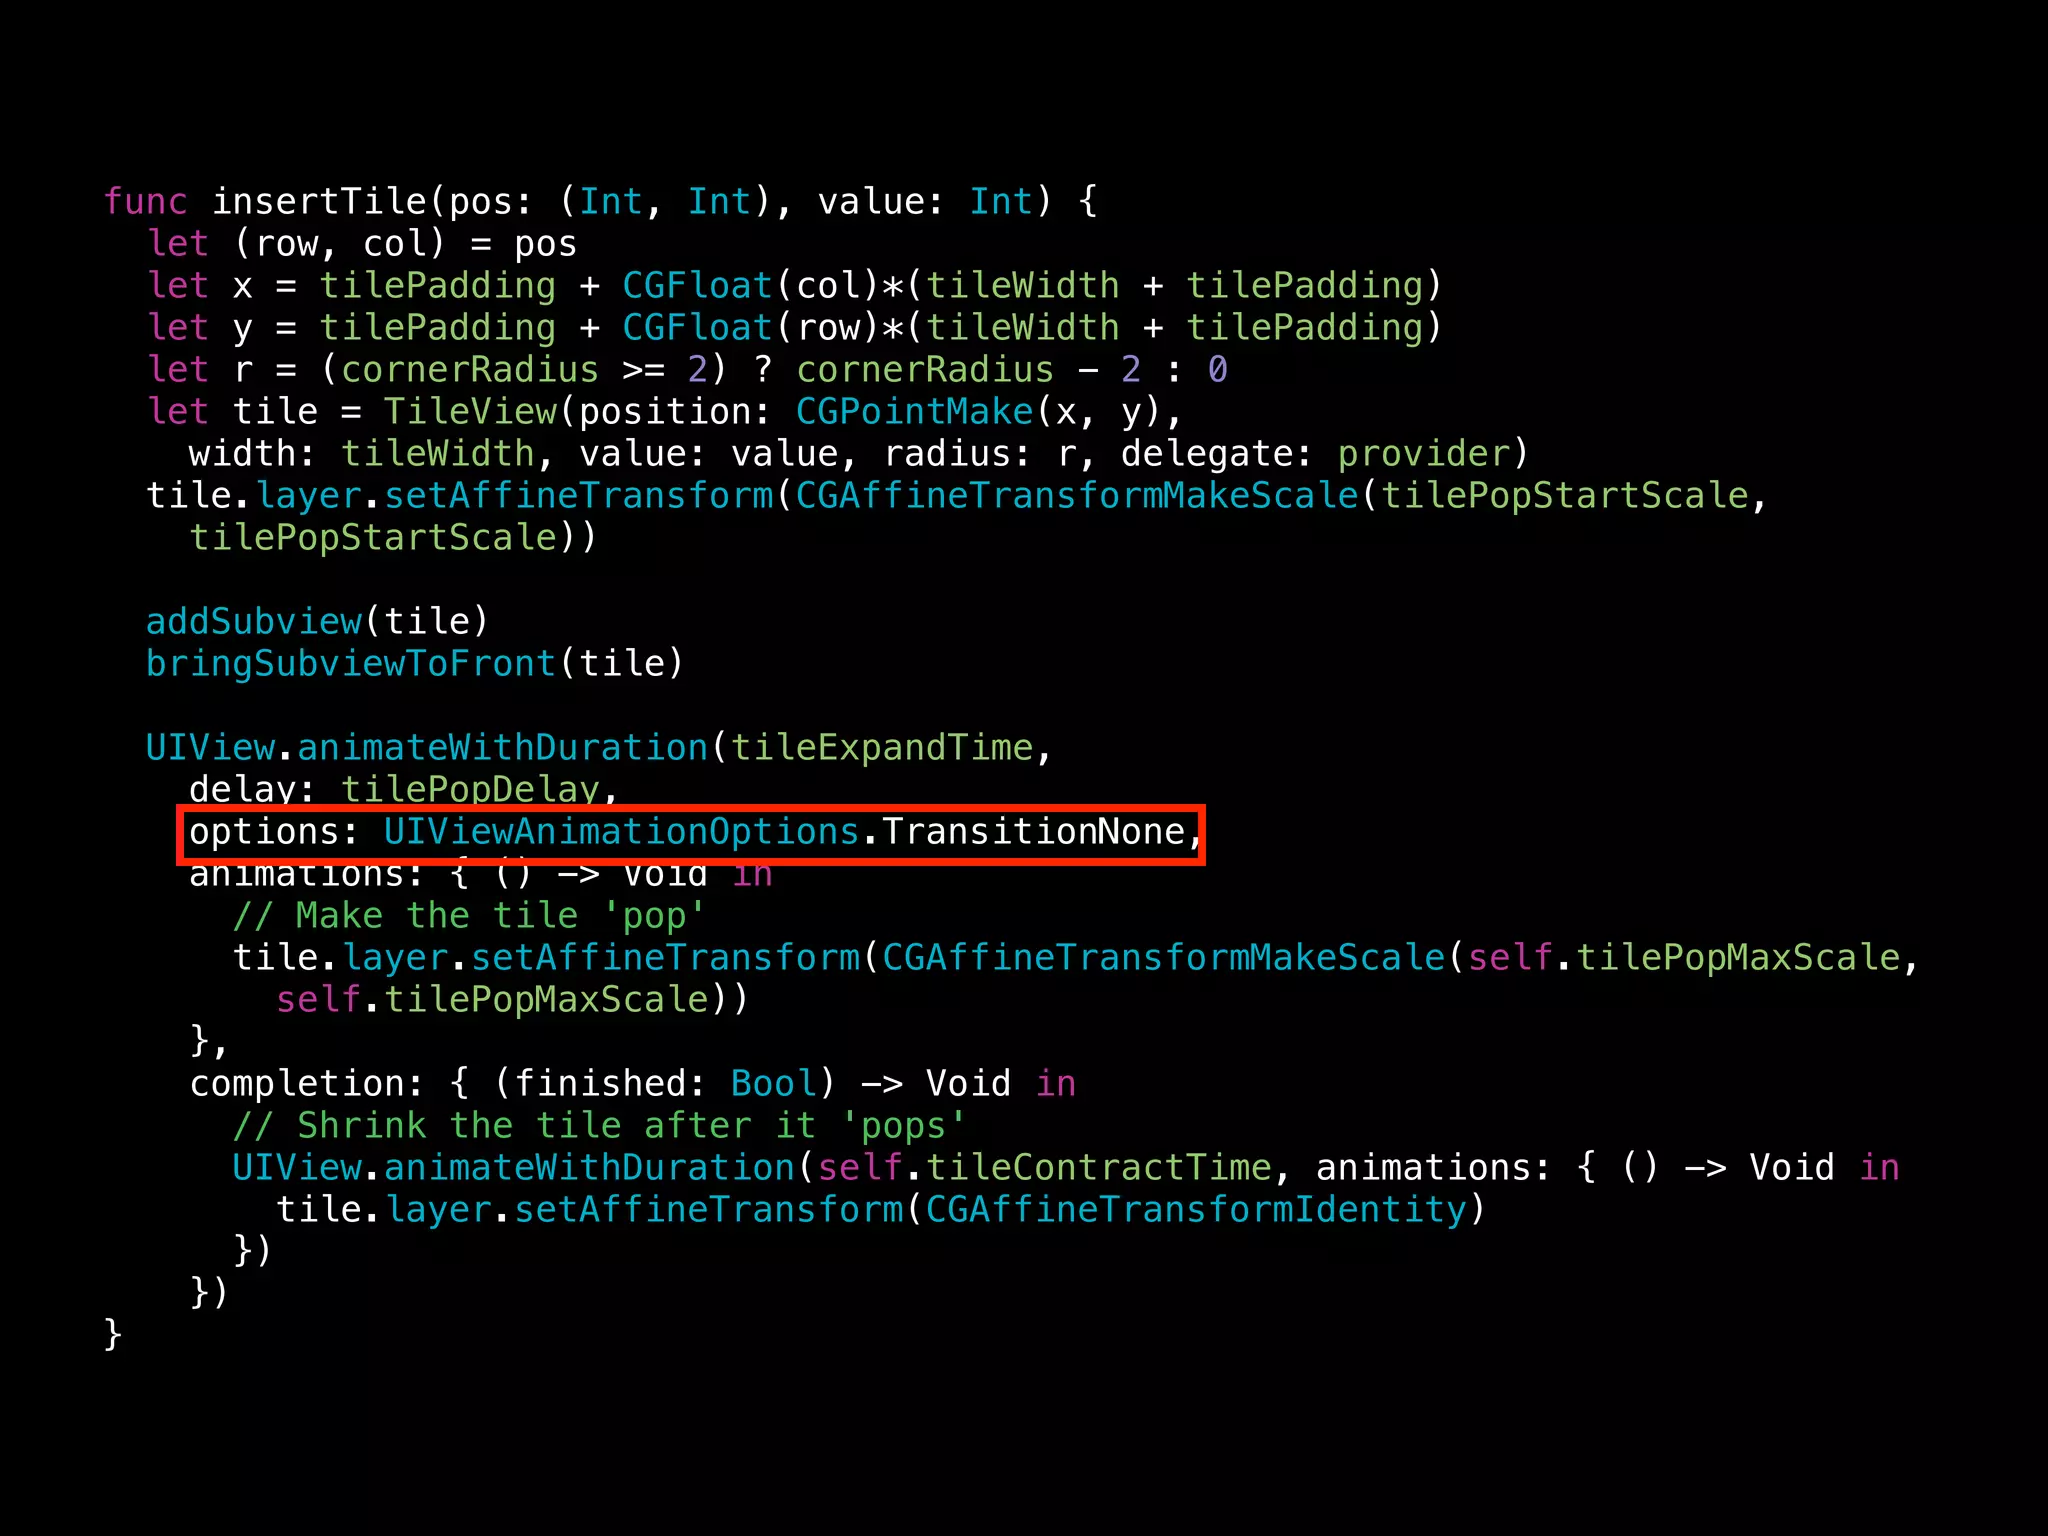Click the CGFloat(col) cast on line x
Screen dimensions: 2048x1536
(750, 286)
